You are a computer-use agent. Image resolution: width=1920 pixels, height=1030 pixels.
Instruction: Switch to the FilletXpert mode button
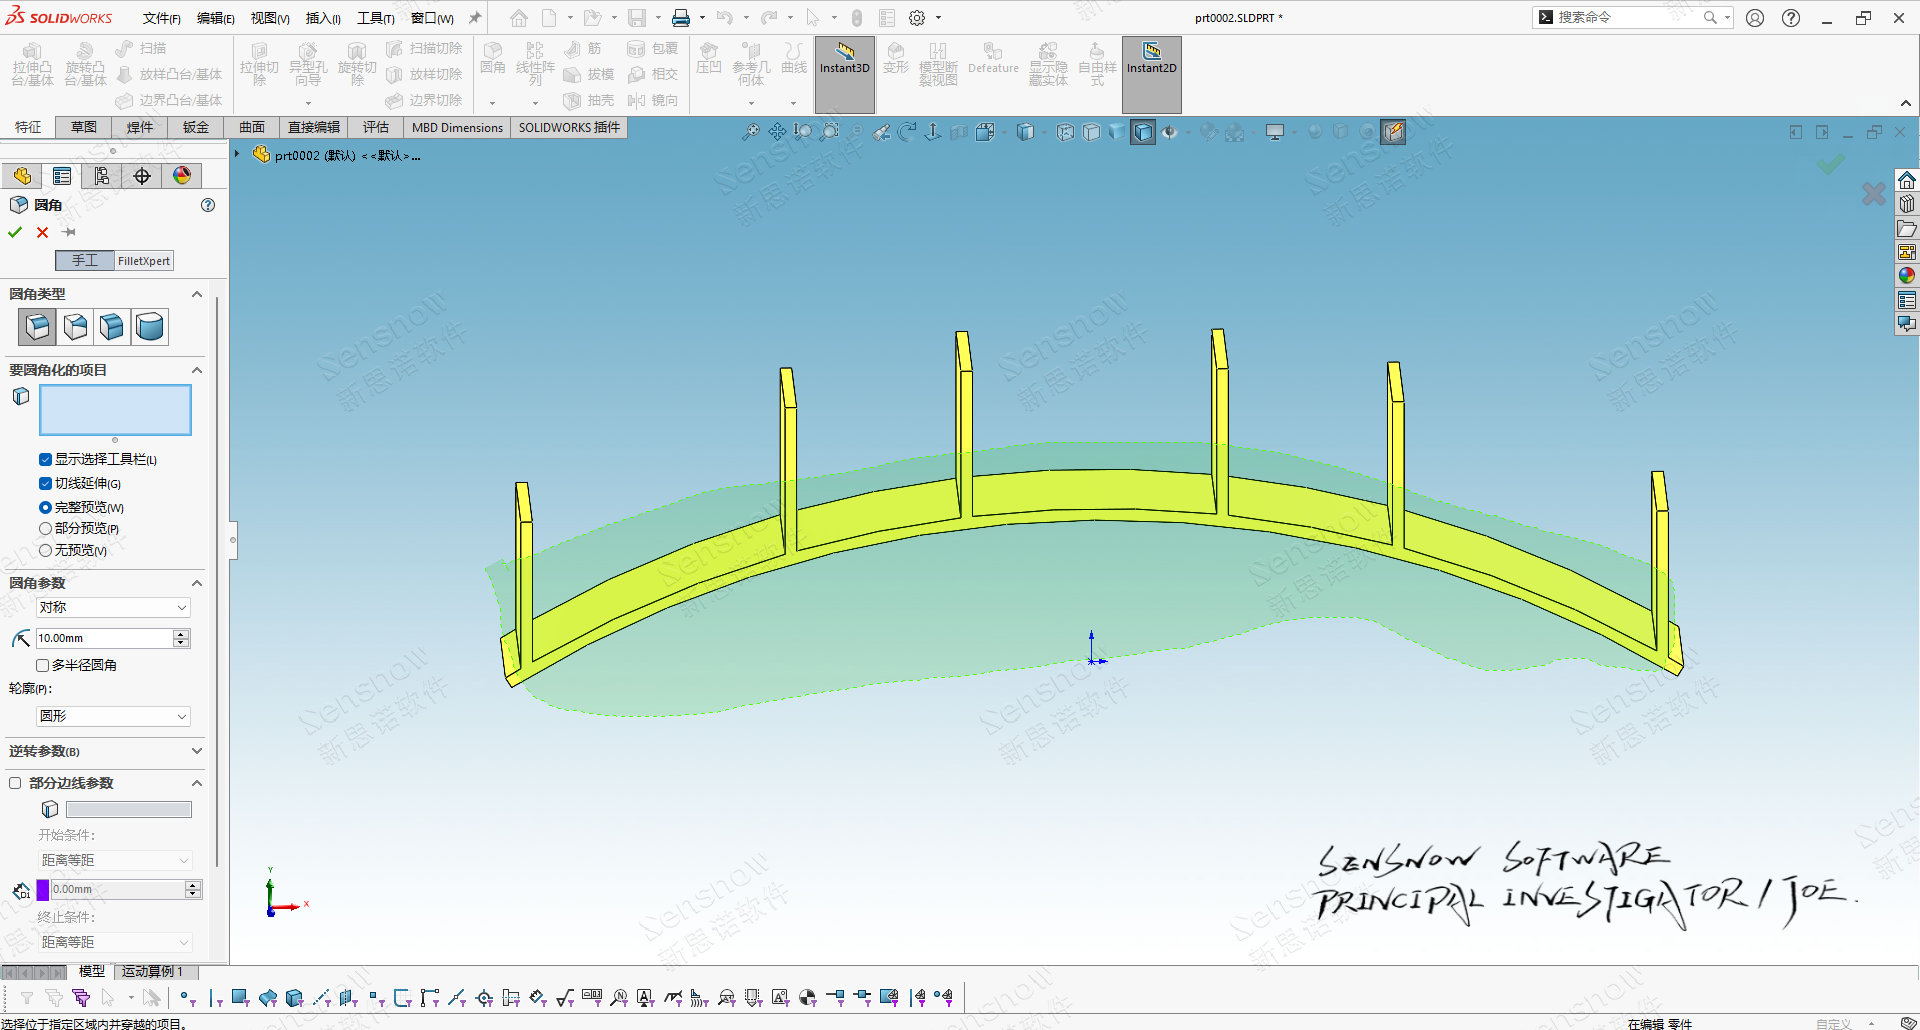pyautogui.click(x=144, y=261)
